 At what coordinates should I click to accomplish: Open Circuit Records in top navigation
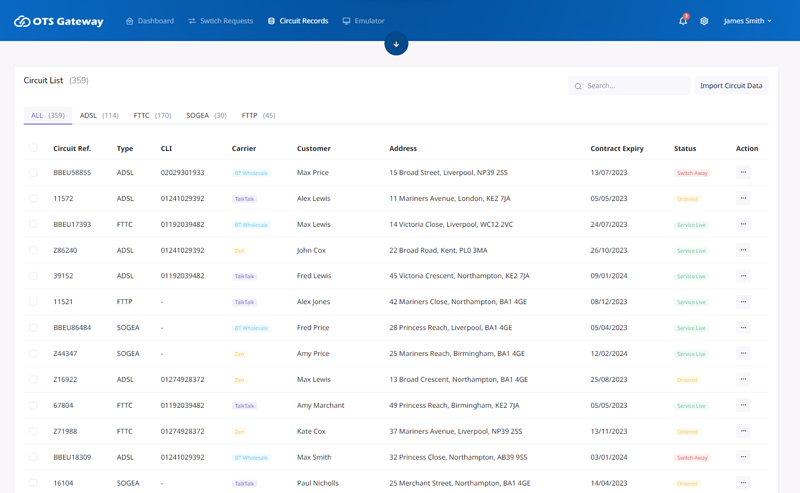pyautogui.click(x=298, y=21)
